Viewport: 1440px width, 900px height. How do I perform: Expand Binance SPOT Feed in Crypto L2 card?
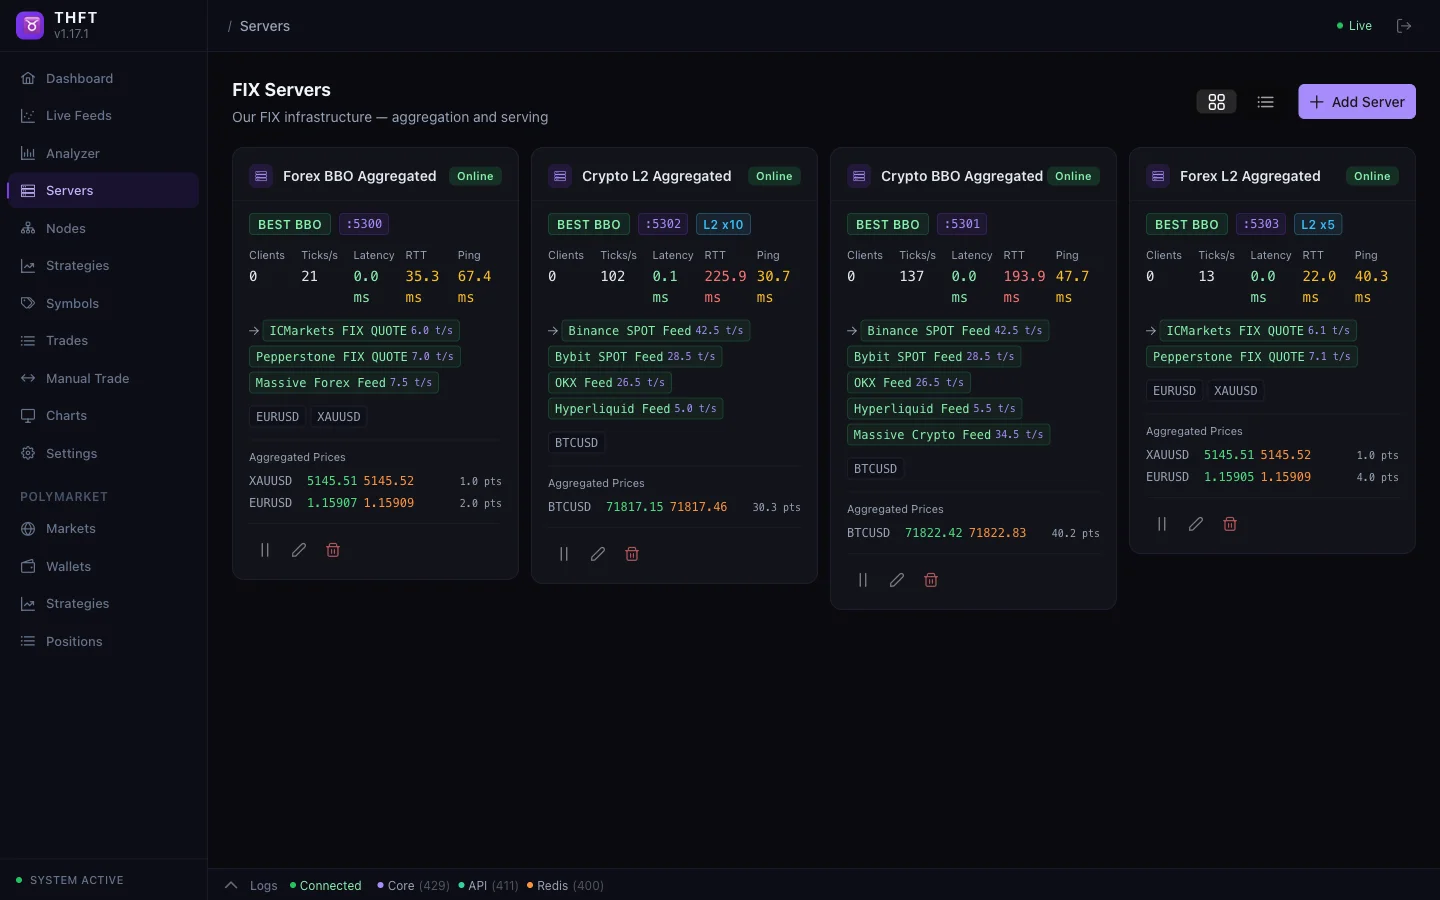[553, 331]
